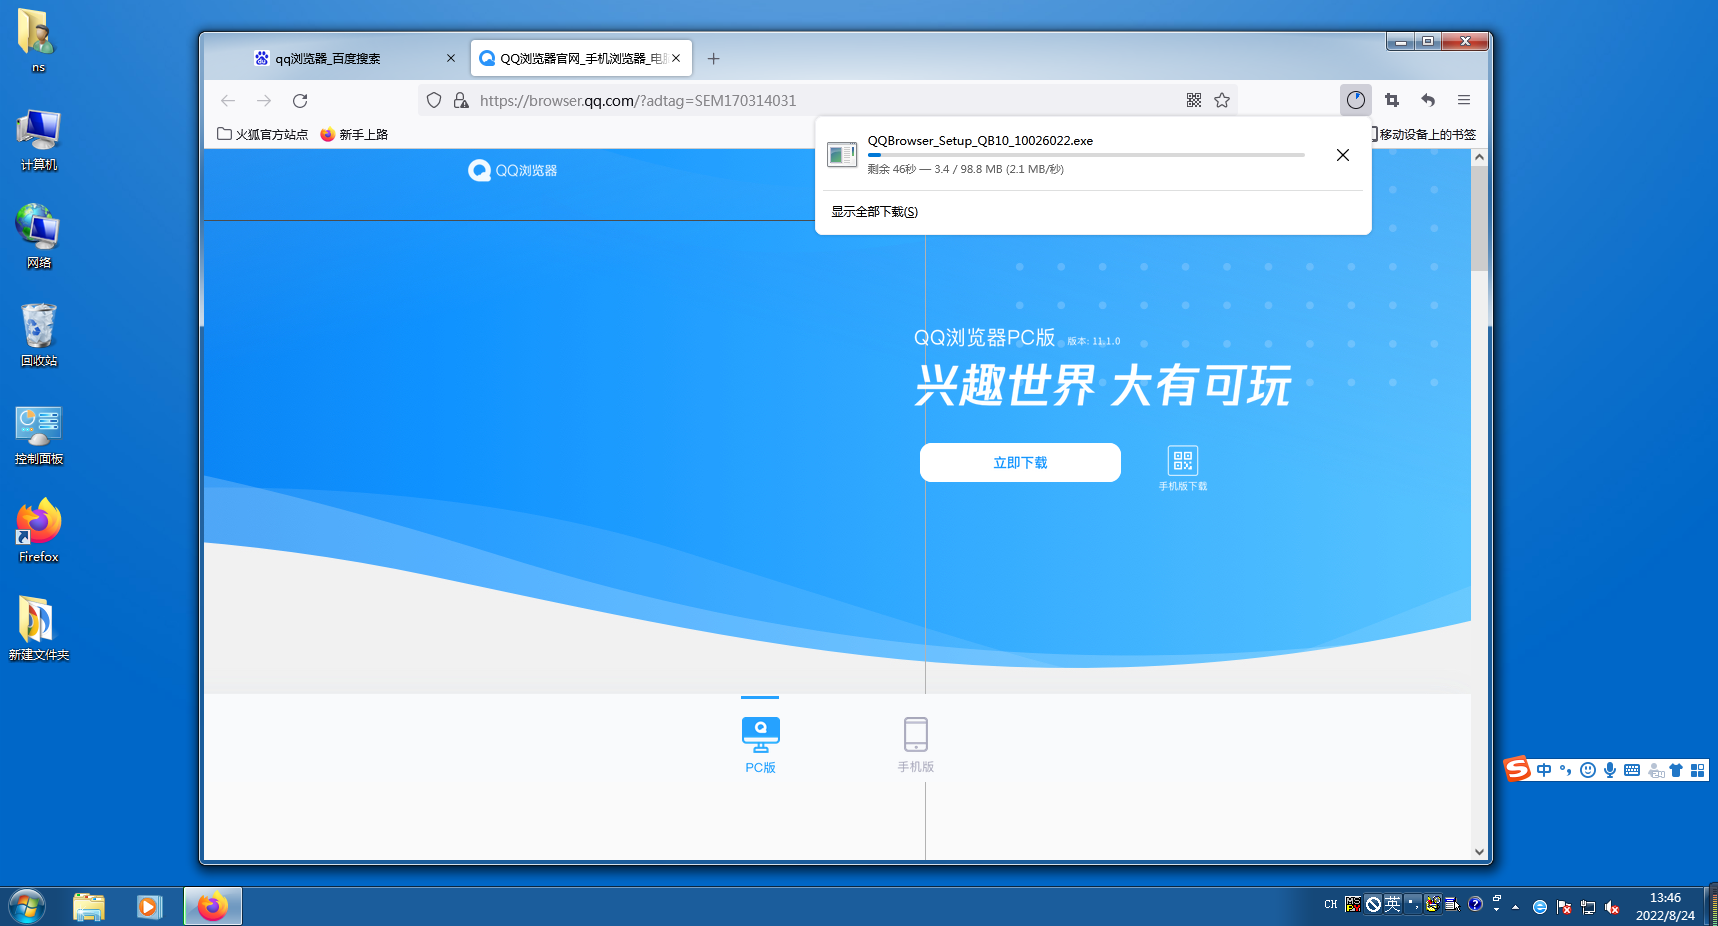
Task: Open the Sogou skin shirt icon
Action: click(1676, 770)
